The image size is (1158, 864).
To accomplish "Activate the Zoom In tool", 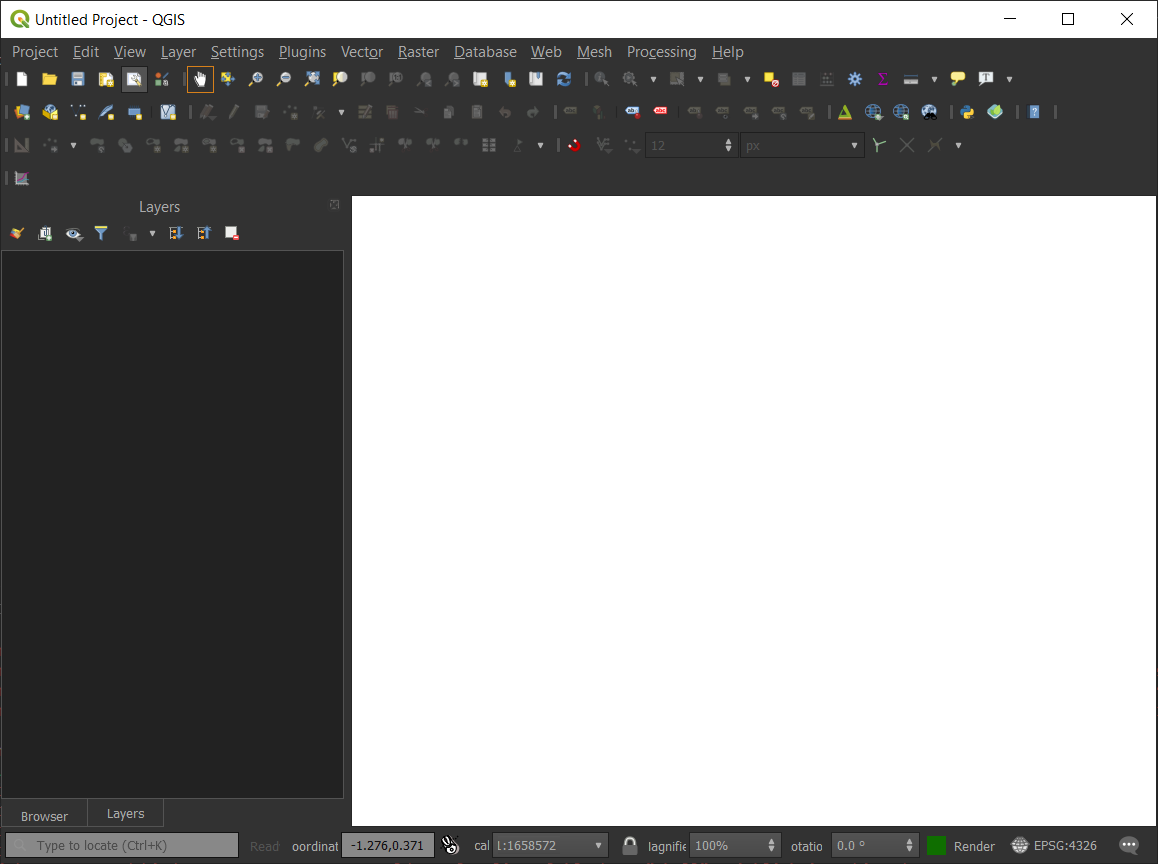I will click(x=255, y=78).
